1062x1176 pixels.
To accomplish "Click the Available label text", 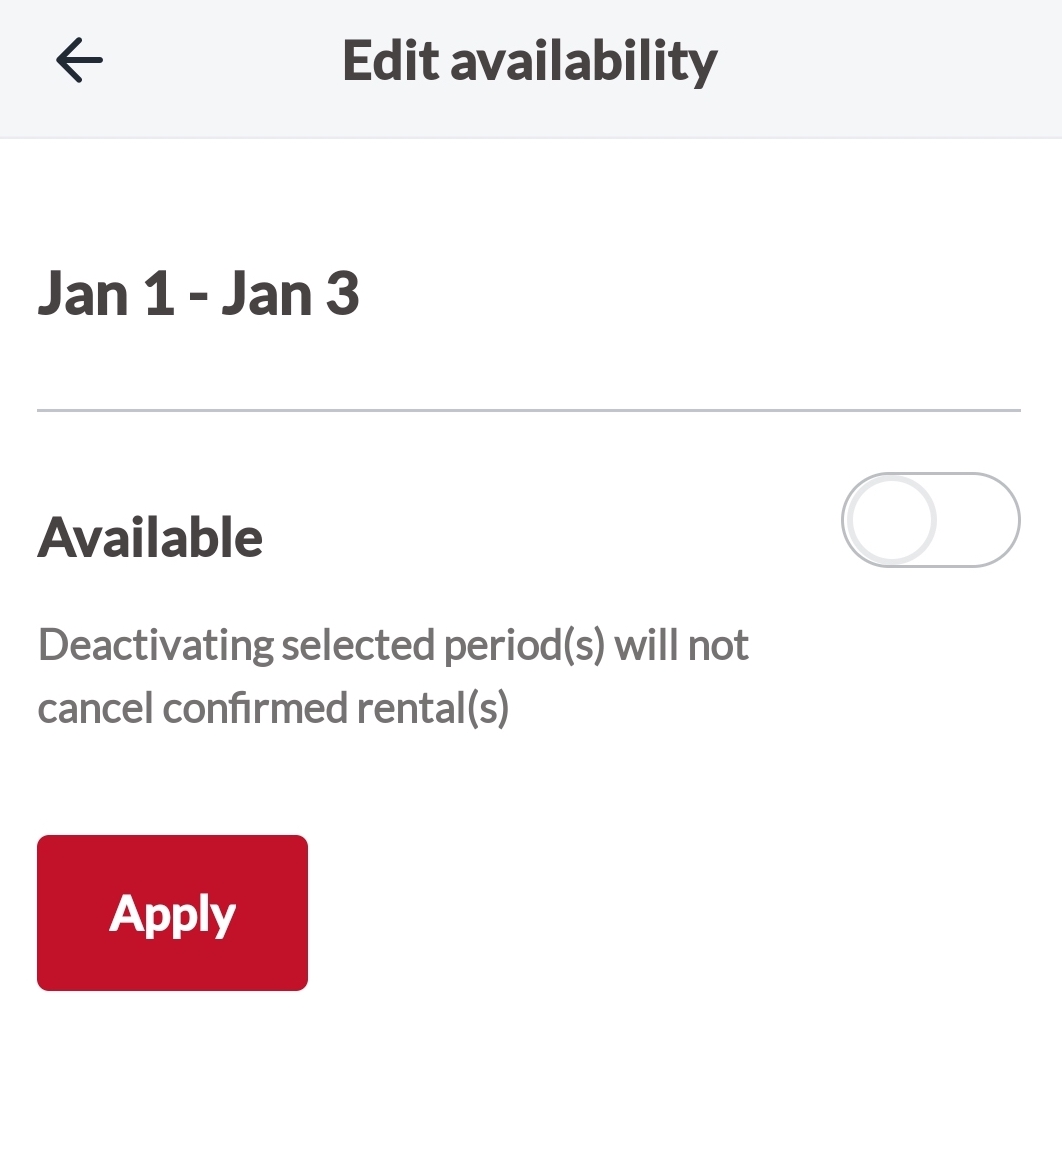I will (x=150, y=538).
